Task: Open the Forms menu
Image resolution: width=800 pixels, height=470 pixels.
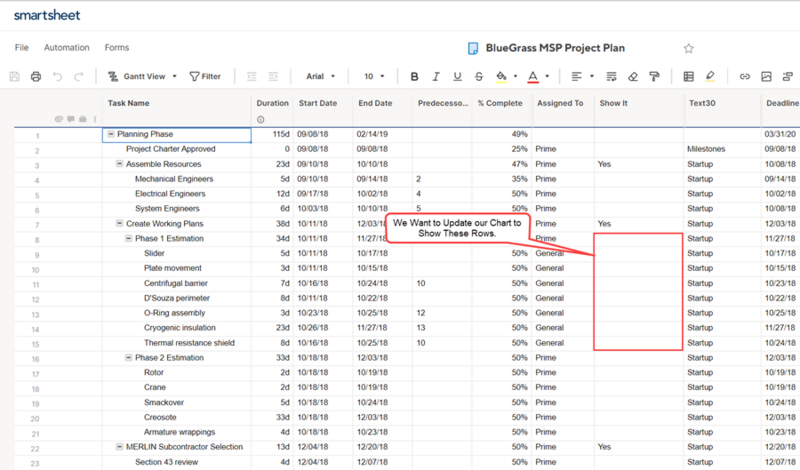Action: 117,47
